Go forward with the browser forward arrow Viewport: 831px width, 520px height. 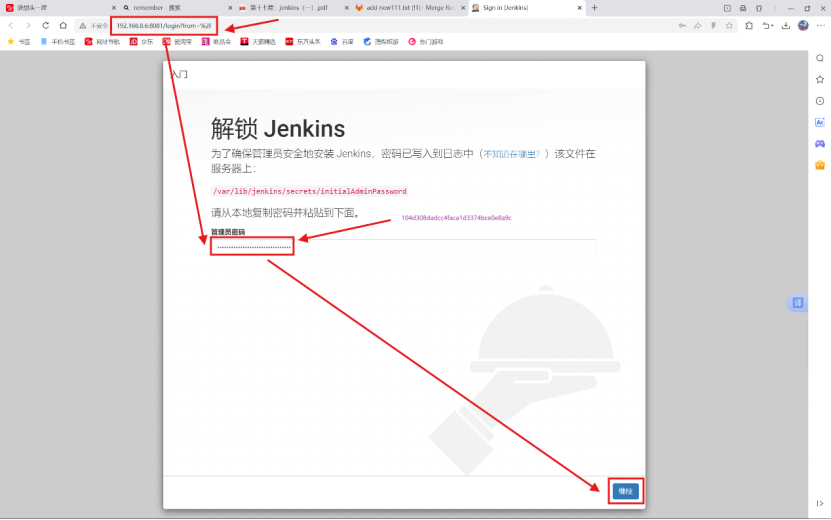[28, 25]
